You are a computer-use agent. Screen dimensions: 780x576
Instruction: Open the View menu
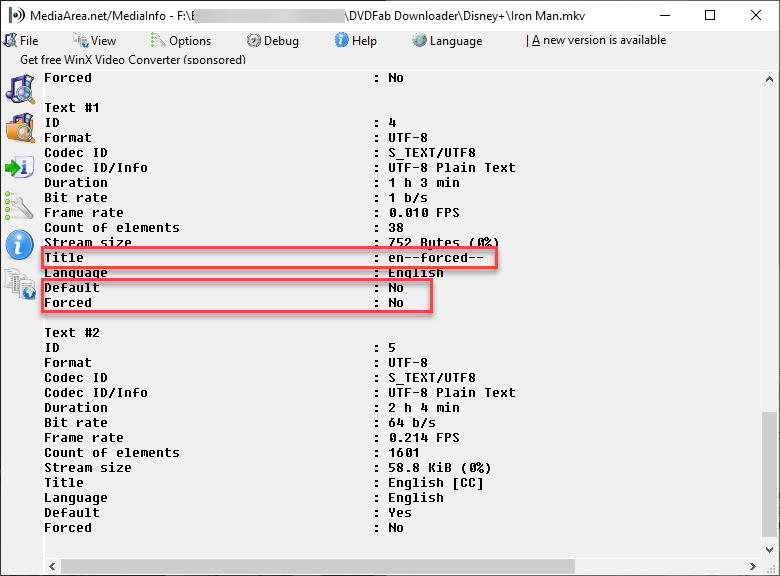pyautogui.click(x=95, y=40)
